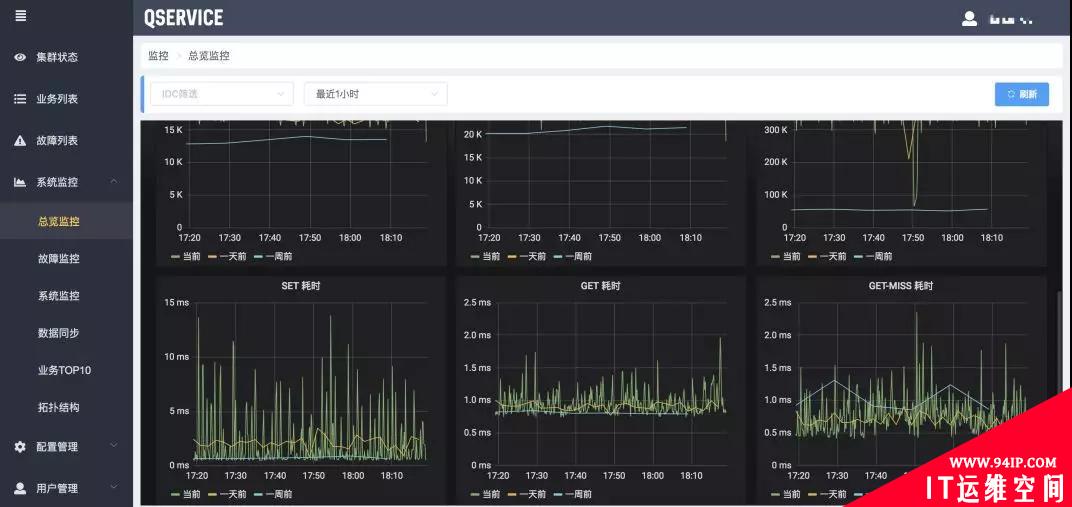
Task: Toggle 当前 legend in top-right chart
Action: pyautogui.click(x=786, y=256)
